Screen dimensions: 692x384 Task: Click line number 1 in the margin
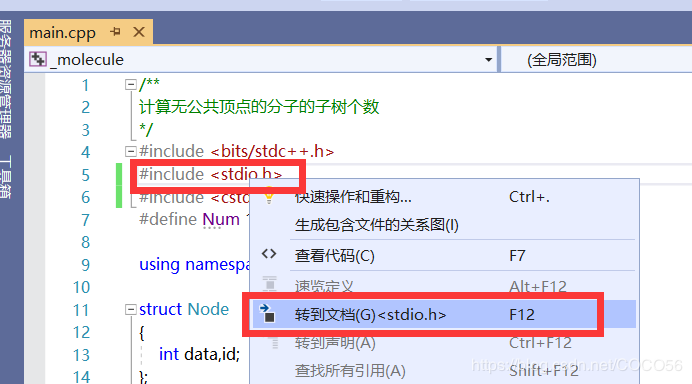tap(86, 85)
